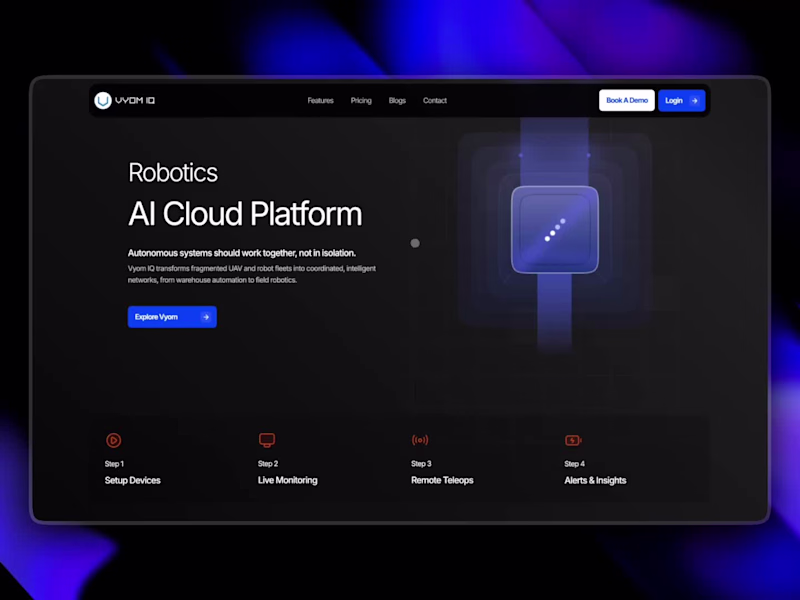Image resolution: width=800 pixels, height=600 pixels.
Task: Click the Step 4 label
Action: 574,464
